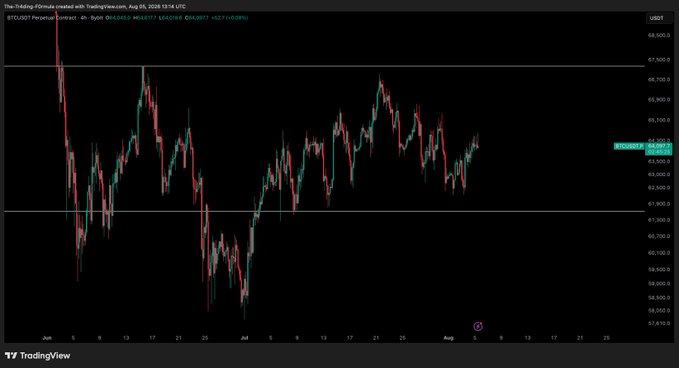Viewport: 679px width, 368px height.
Task: Click the green BTCUSDT.P price line label
Action: coord(629,146)
